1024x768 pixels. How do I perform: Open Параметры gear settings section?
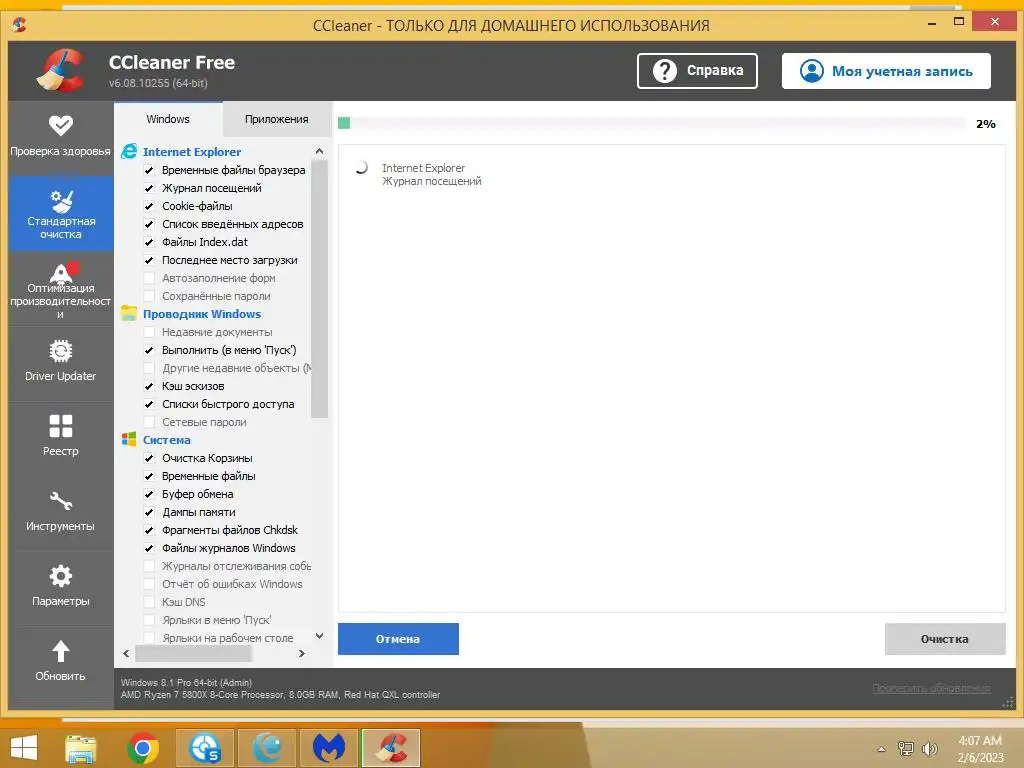pos(61,588)
